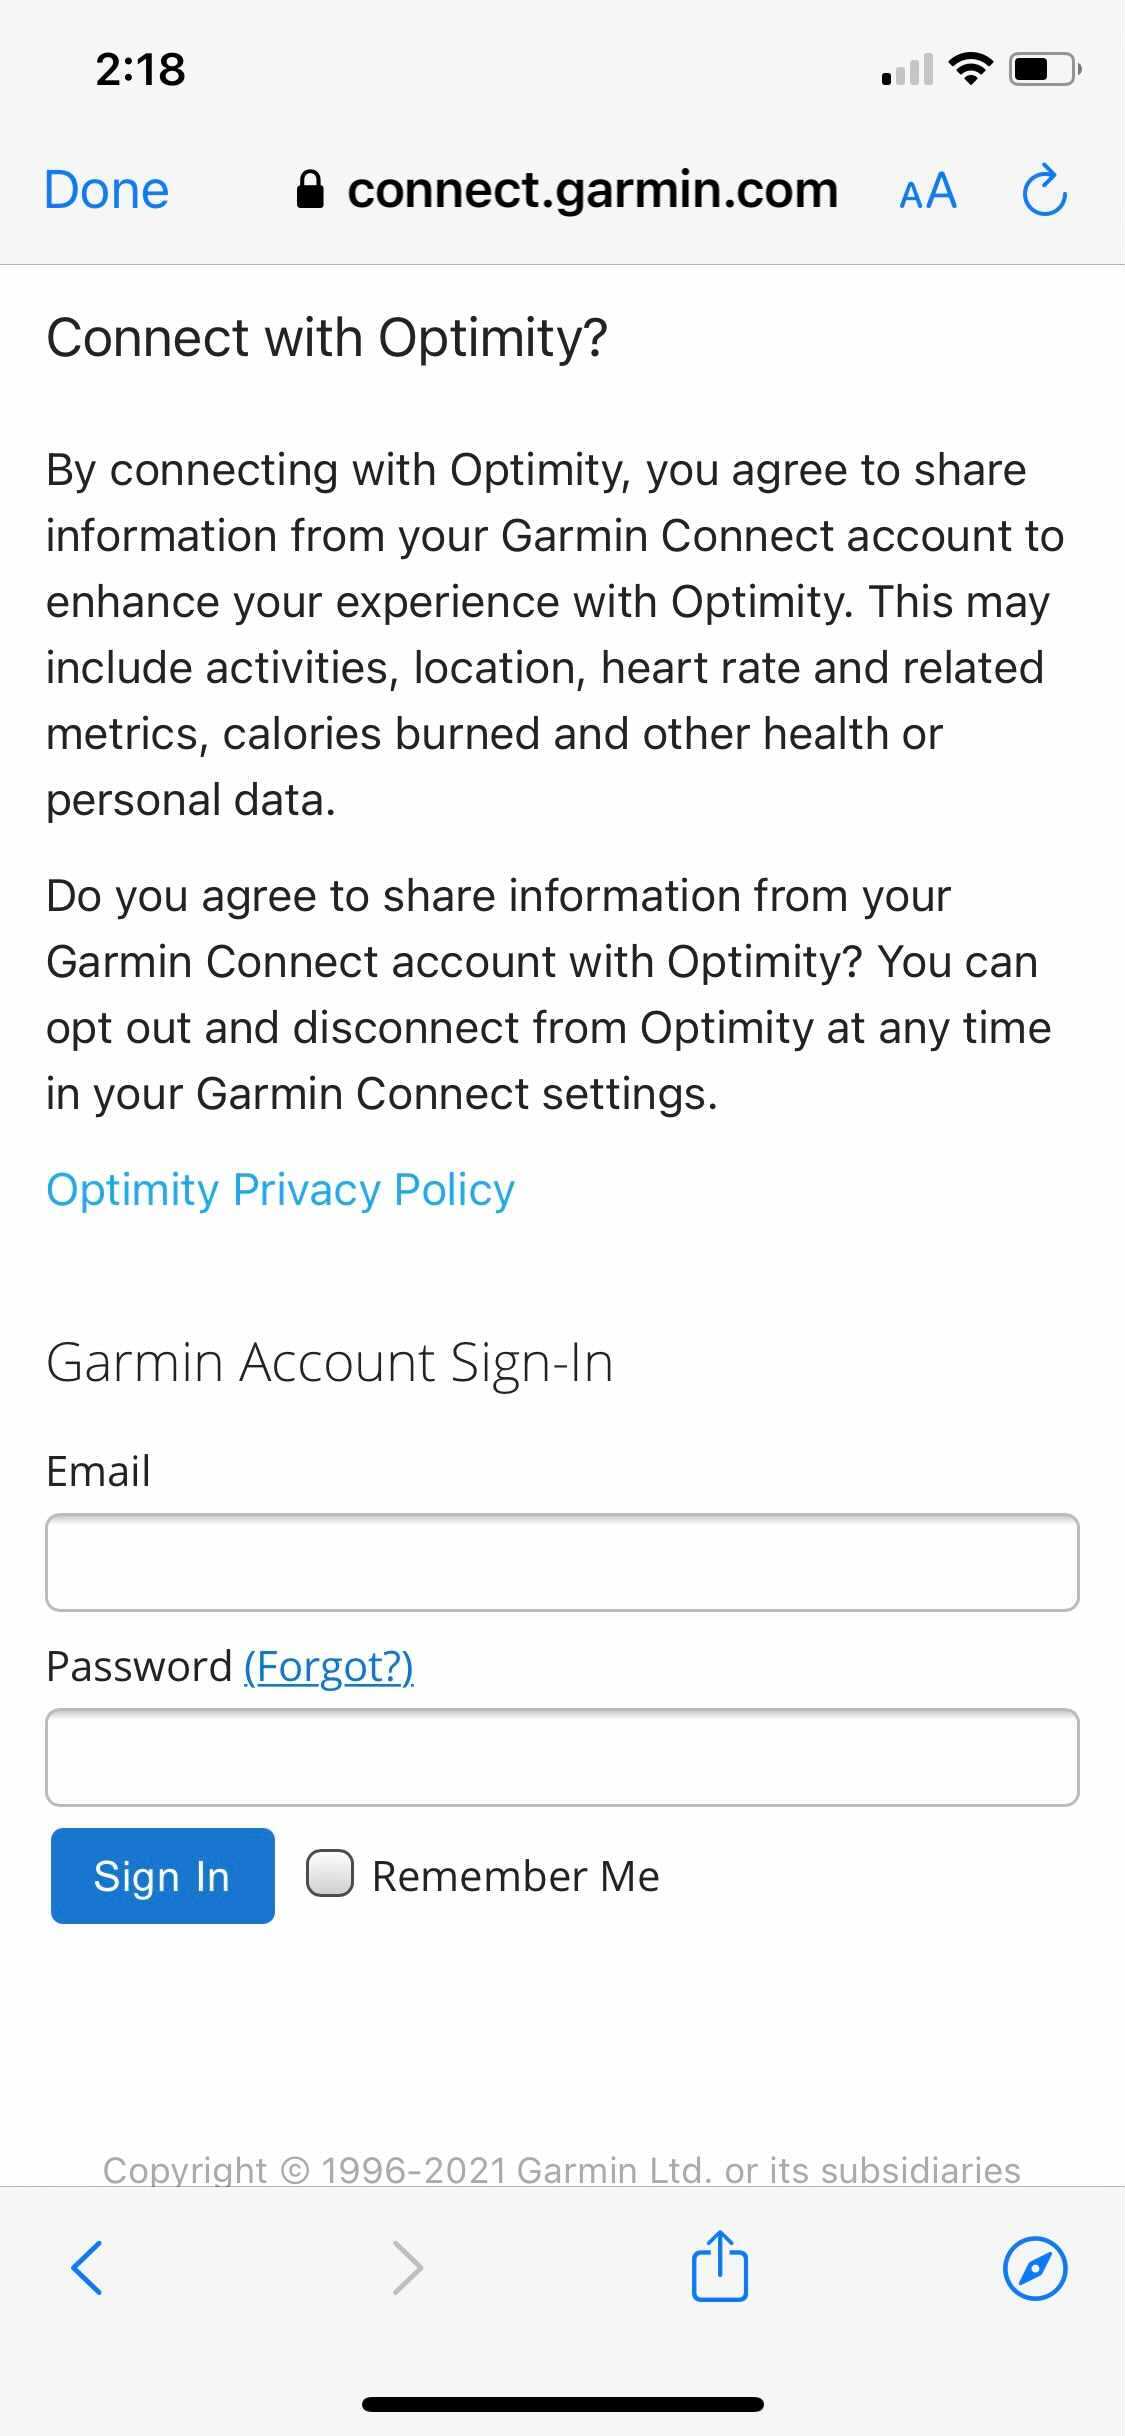Image resolution: width=1125 pixels, height=2436 pixels.
Task: Open the share sheet icon
Action: (x=720, y=2265)
